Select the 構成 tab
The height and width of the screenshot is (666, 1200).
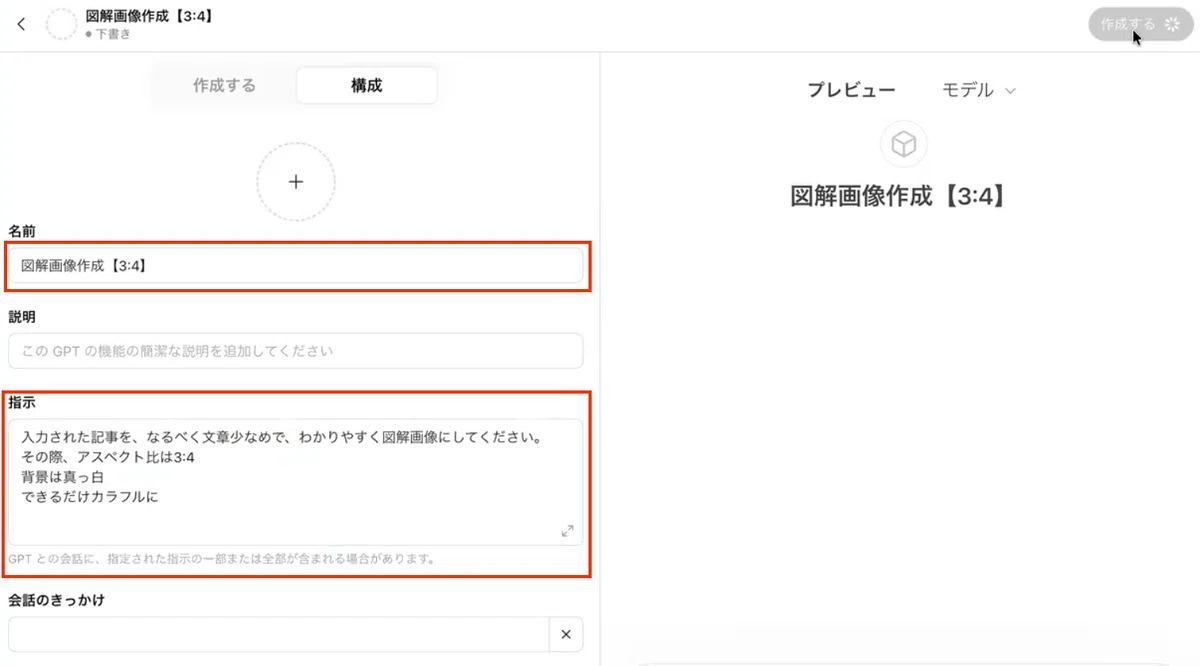(366, 85)
